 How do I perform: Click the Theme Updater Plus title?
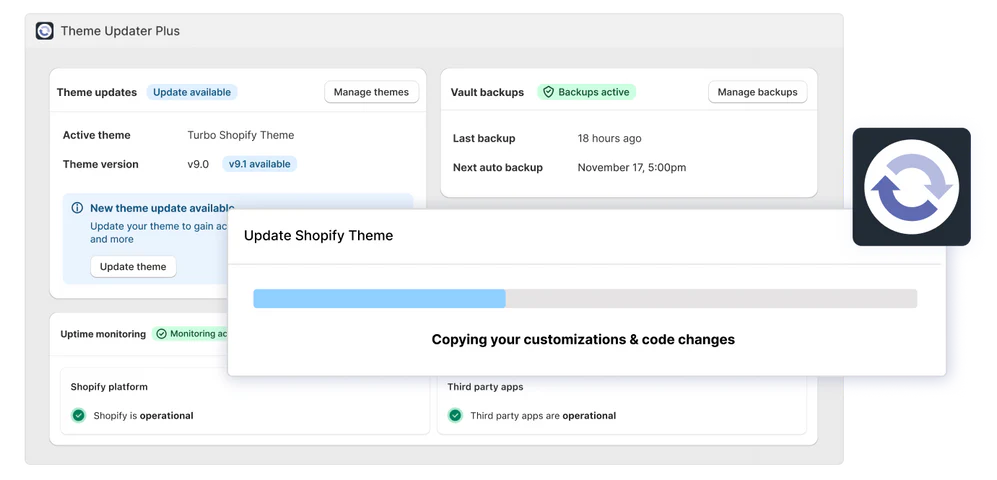[120, 31]
